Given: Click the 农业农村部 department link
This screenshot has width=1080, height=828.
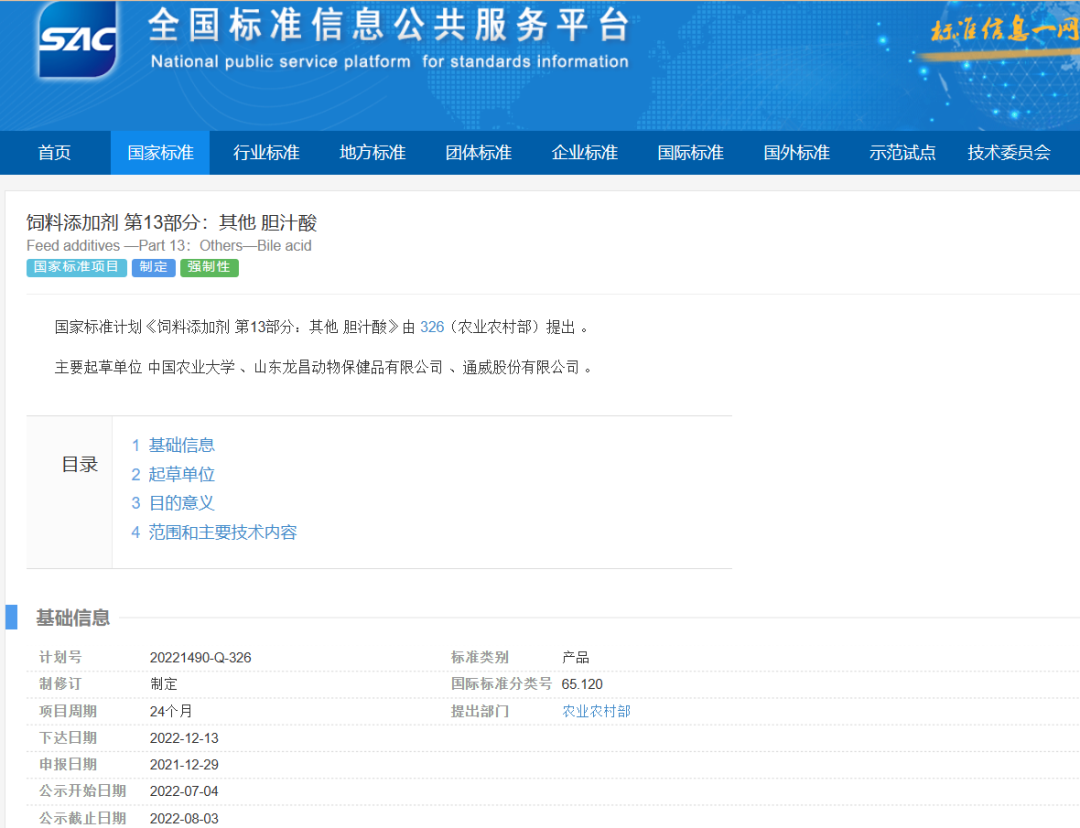Looking at the screenshot, I should coord(596,711).
